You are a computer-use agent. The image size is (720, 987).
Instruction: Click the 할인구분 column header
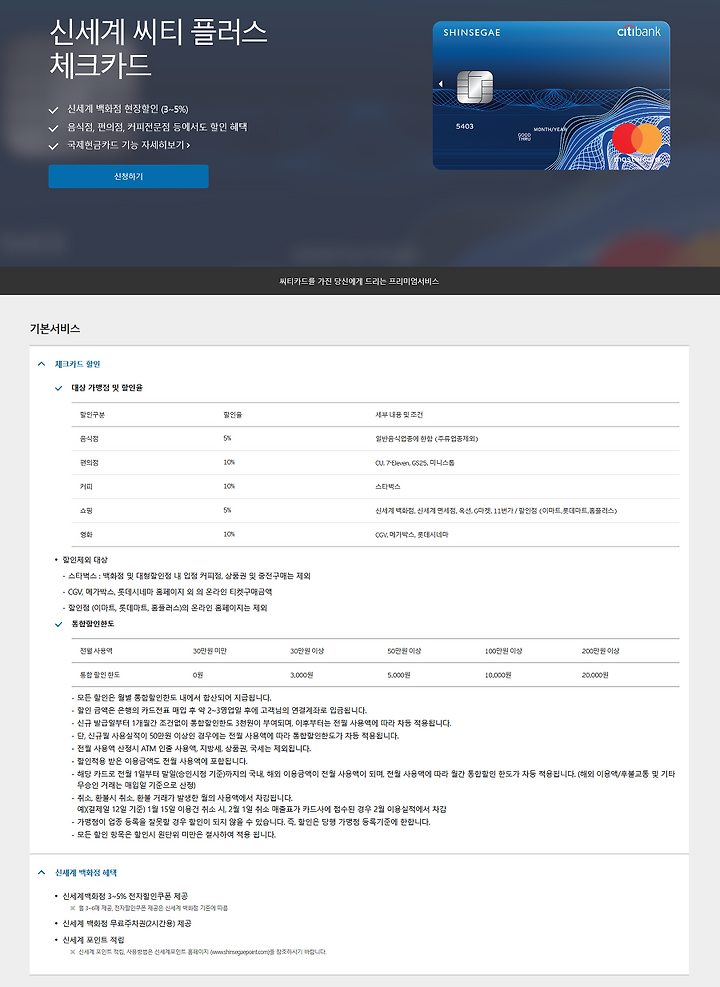pyautogui.click(x=93, y=415)
